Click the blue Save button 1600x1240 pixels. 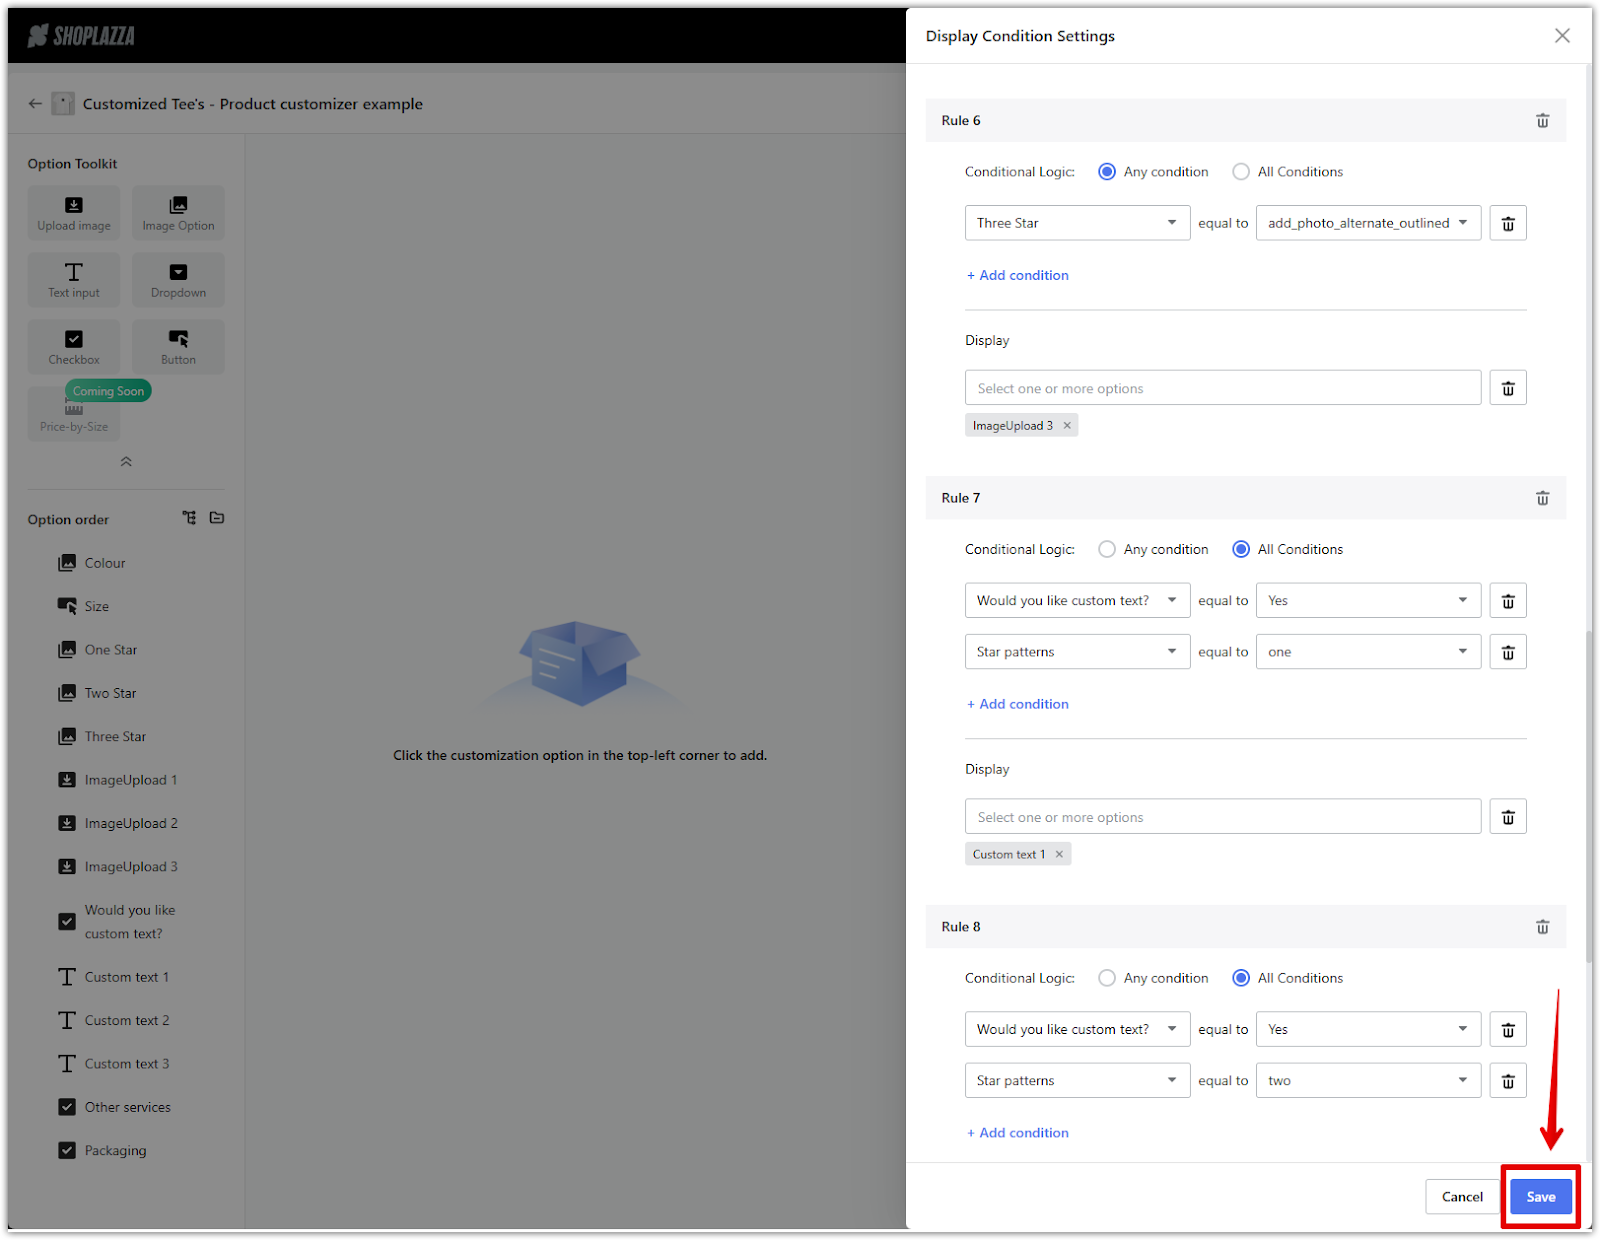pyautogui.click(x=1540, y=1197)
